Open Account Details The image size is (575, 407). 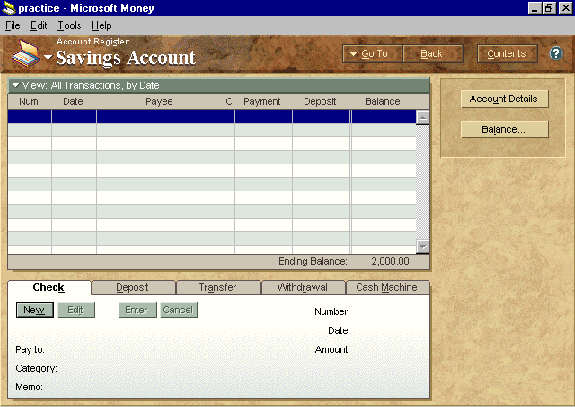504,99
